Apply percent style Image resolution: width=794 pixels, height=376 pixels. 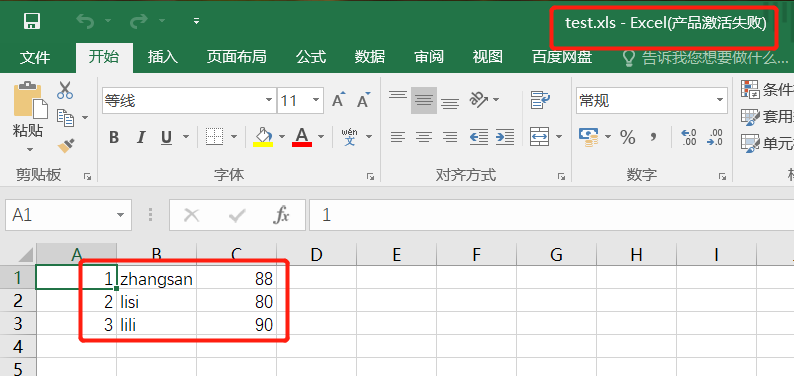coord(627,137)
